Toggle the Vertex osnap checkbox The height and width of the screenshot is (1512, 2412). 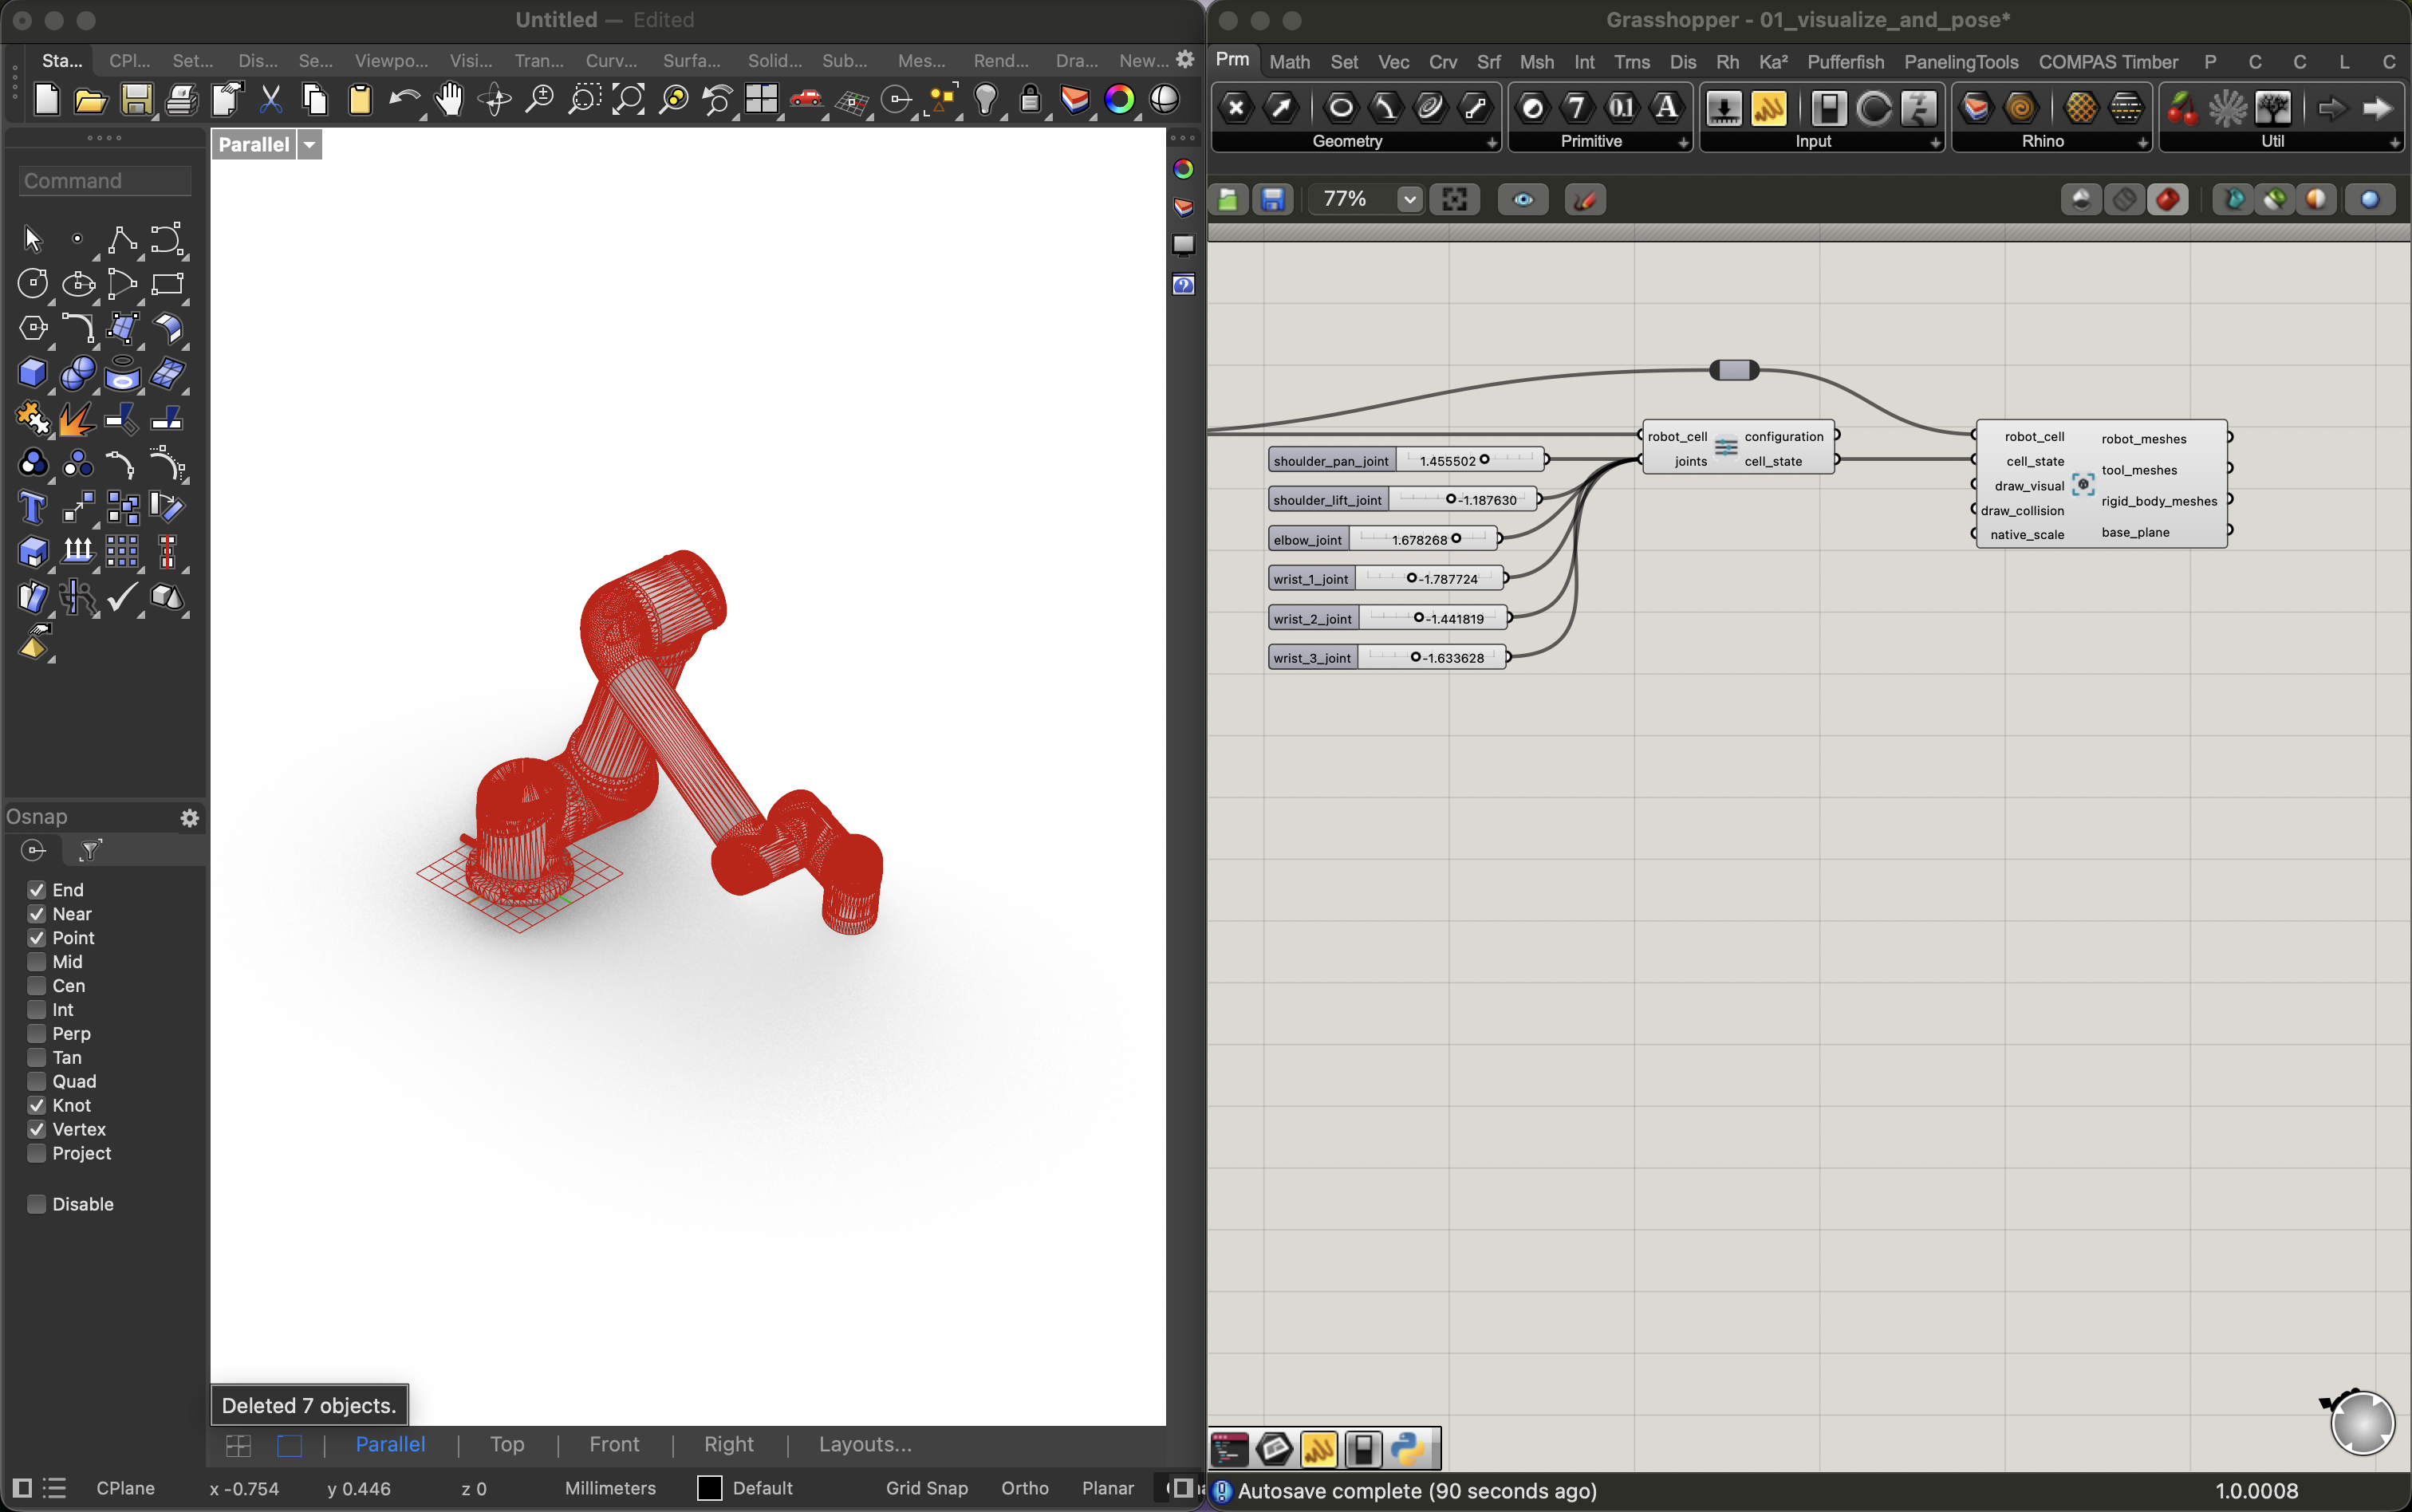pos(37,1129)
